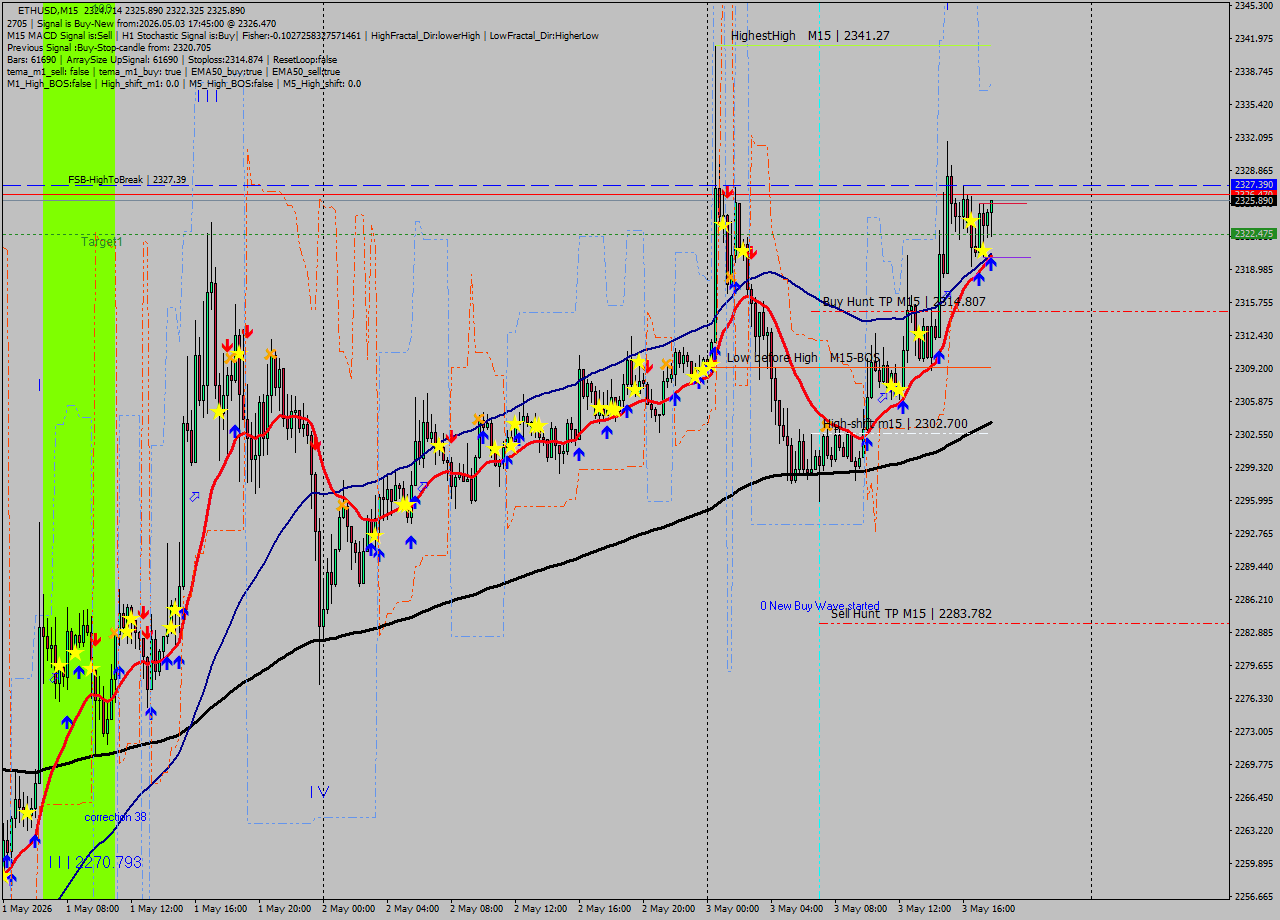1280x920 pixels.
Task: Click the '1 May 12:00' time label
Action: coord(156,909)
